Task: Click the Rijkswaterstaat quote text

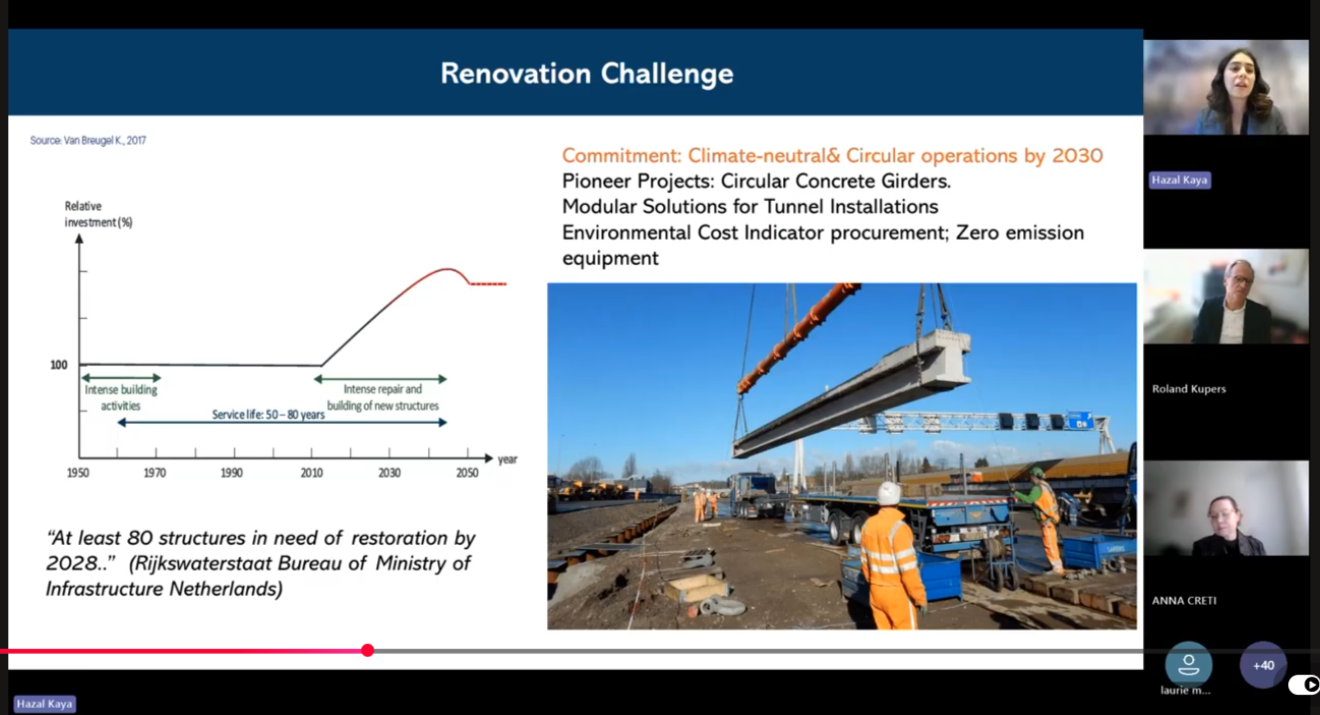Action: [x=260, y=564]
